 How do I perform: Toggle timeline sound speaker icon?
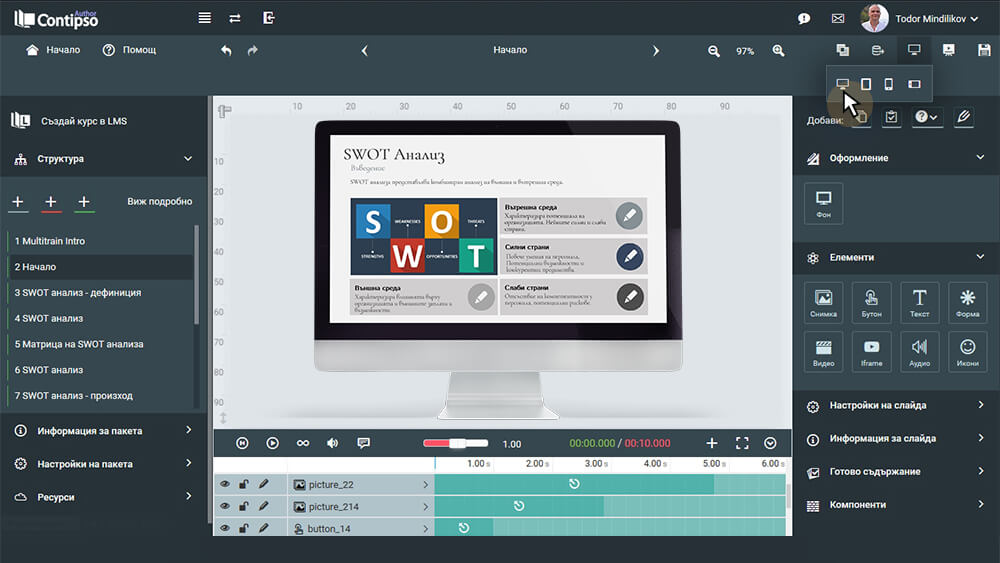[x=332, y=443]
